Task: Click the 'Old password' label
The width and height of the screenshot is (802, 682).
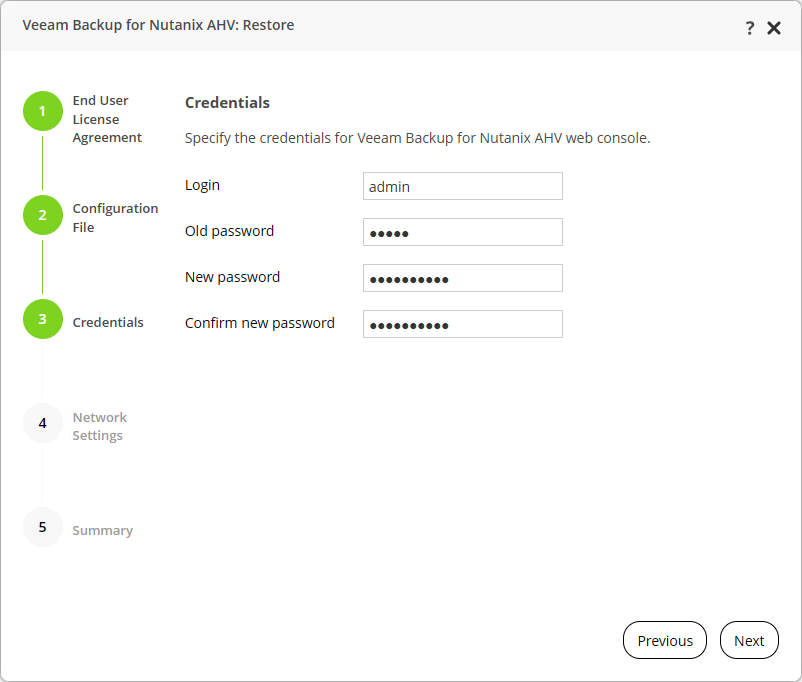Action: [x=229, y=231]
